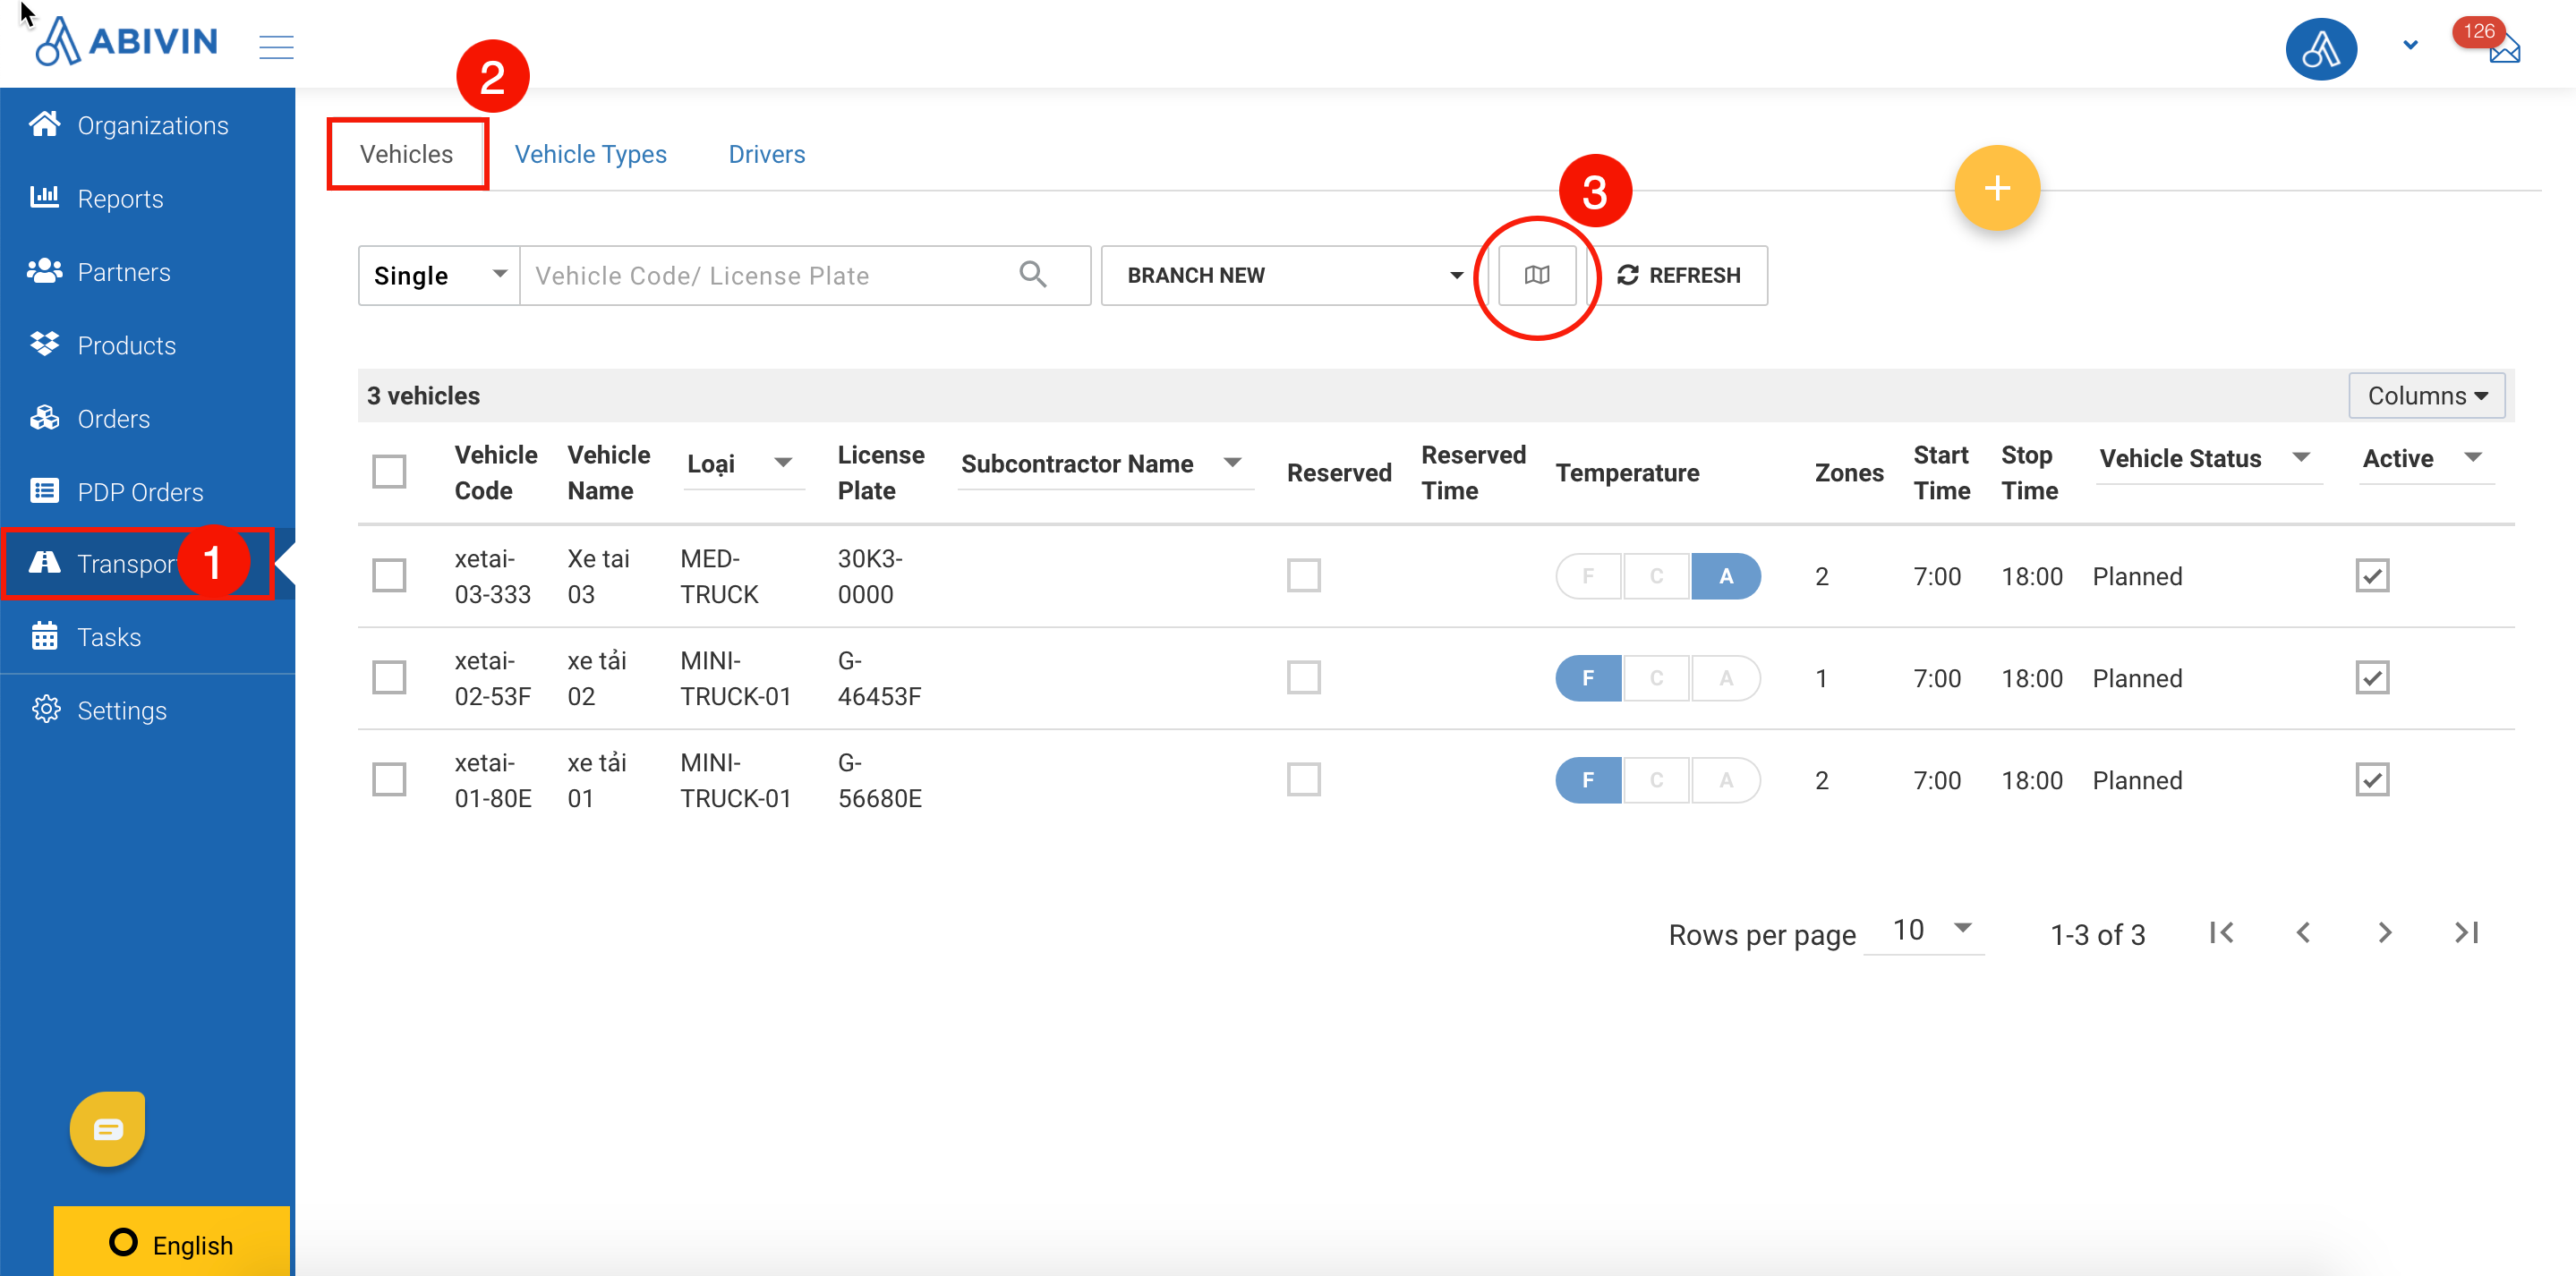
Task: Open the user profile avatar
Action: [x=2321, y=48]
